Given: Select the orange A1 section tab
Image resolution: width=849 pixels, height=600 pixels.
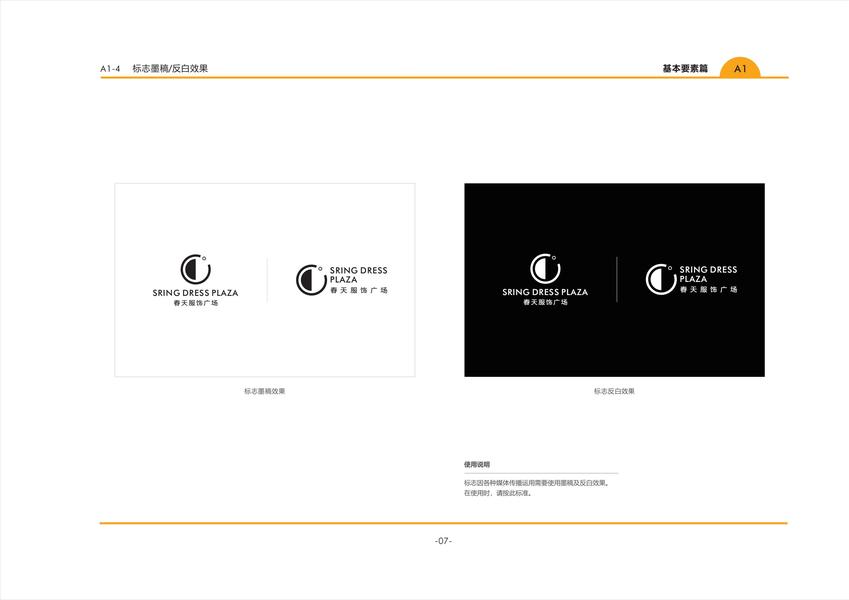Looking at the screenshot, I should (x=740, y=68).
